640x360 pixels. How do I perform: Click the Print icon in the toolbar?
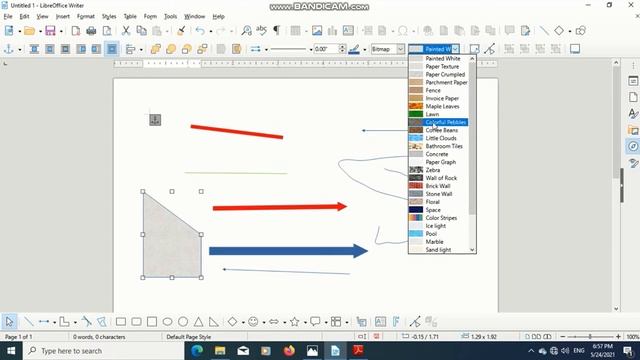click(91, 31)
